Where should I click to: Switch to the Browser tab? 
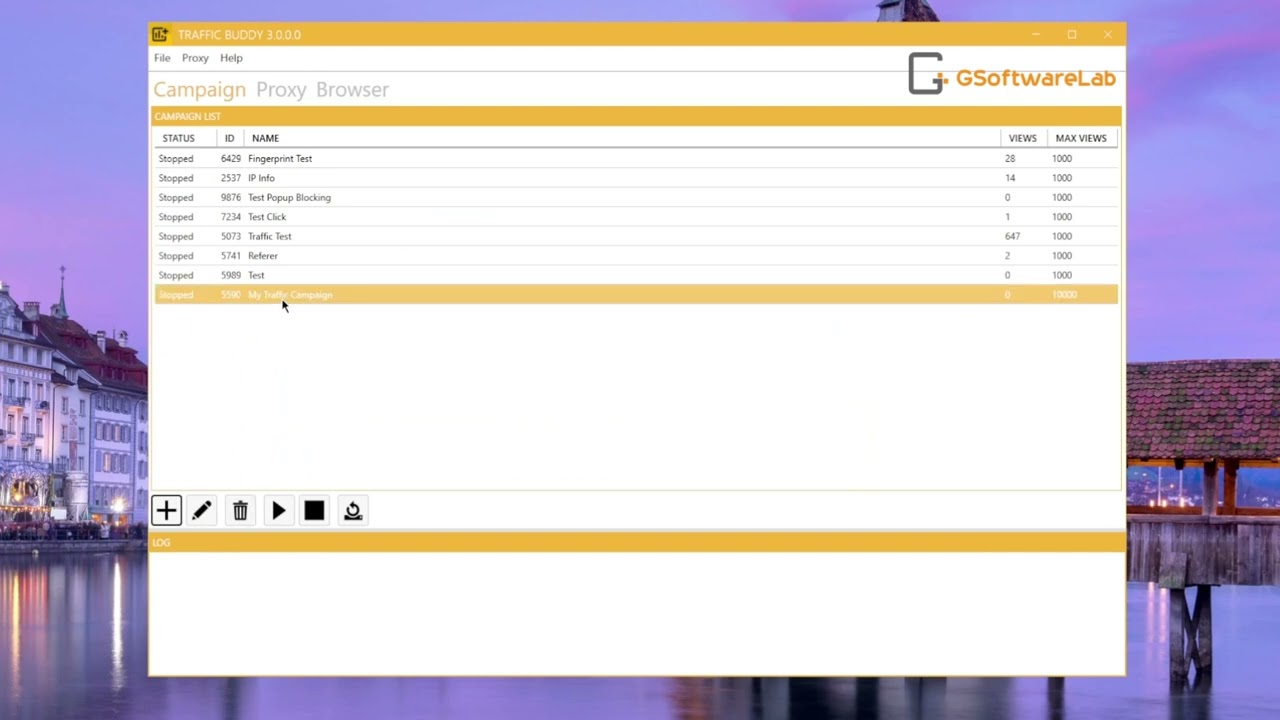(352, 90)
